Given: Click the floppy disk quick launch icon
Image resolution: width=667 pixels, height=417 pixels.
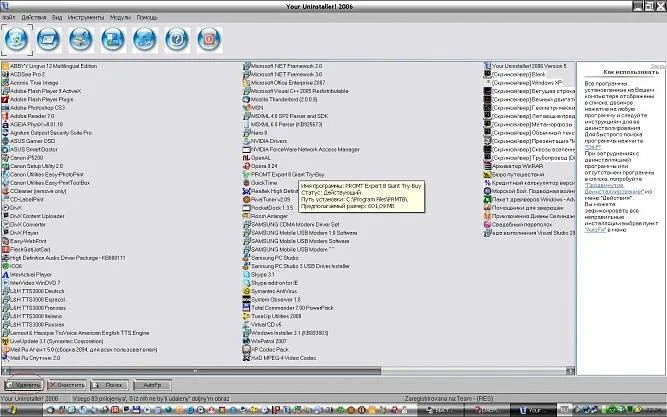Looking at the screenshot, I should pos(136,410).
